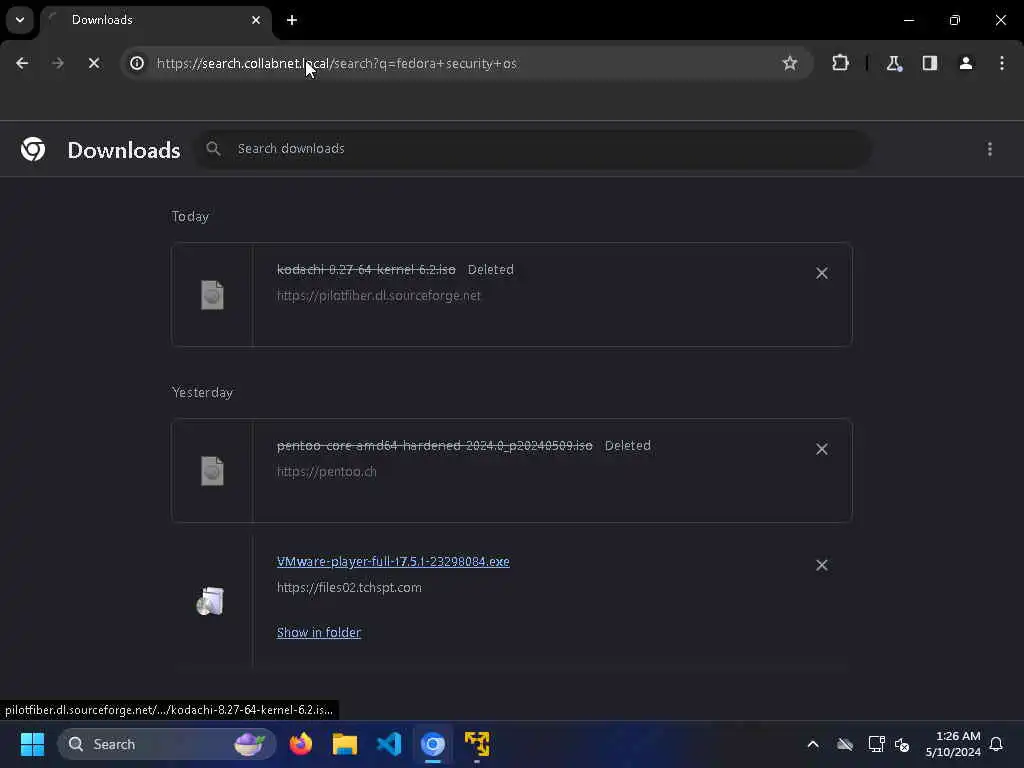This screenshot has height=768, width=1024.
Task: Open Chrome Labs flask icon
Action: (894, 63)
